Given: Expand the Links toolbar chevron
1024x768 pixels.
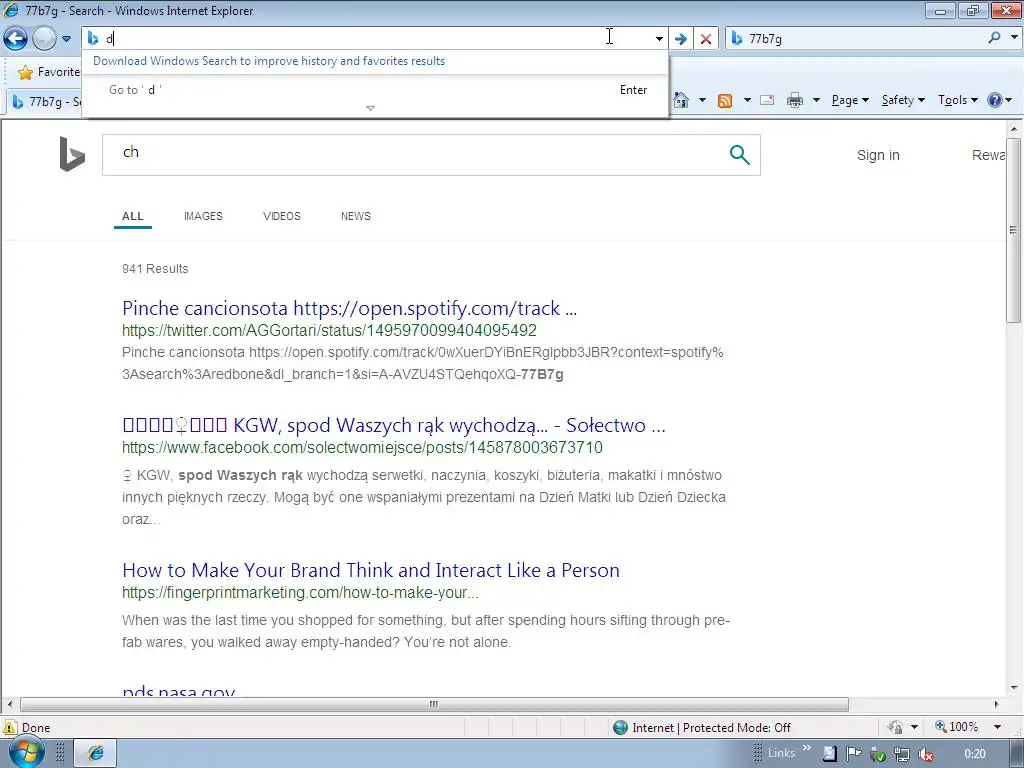Looking at the screenshot, I should pyautogui.click(x=807, y=748).
